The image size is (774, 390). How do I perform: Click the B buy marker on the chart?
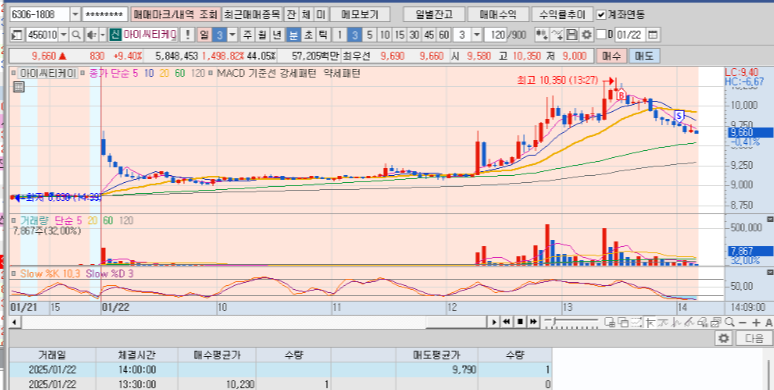pyautogui.click(x=621, y=95)
